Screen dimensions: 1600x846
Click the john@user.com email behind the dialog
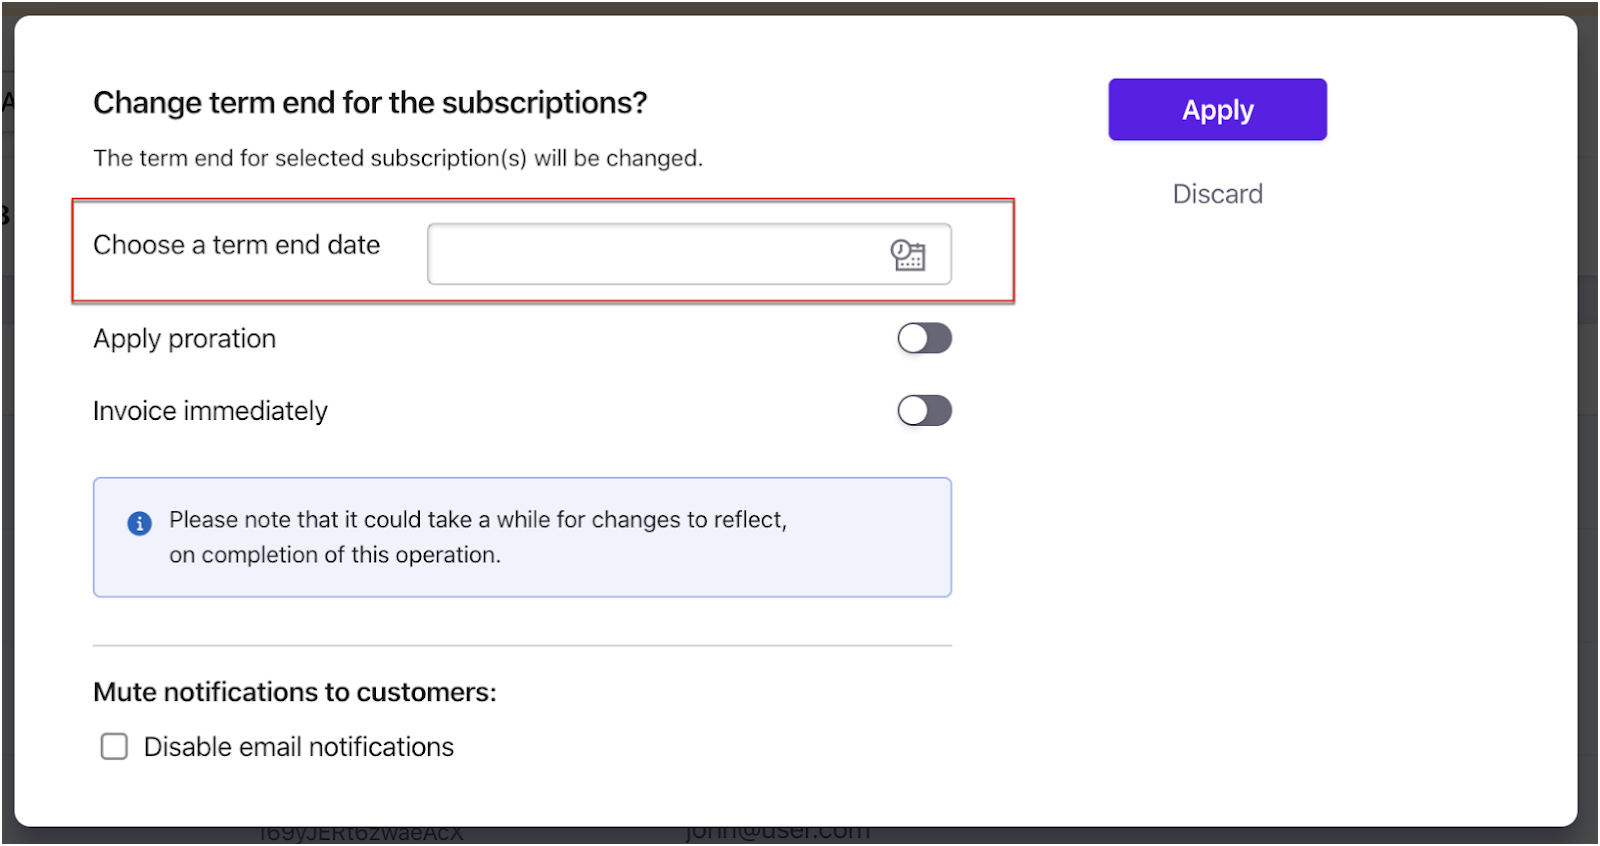tap(777, 834)
